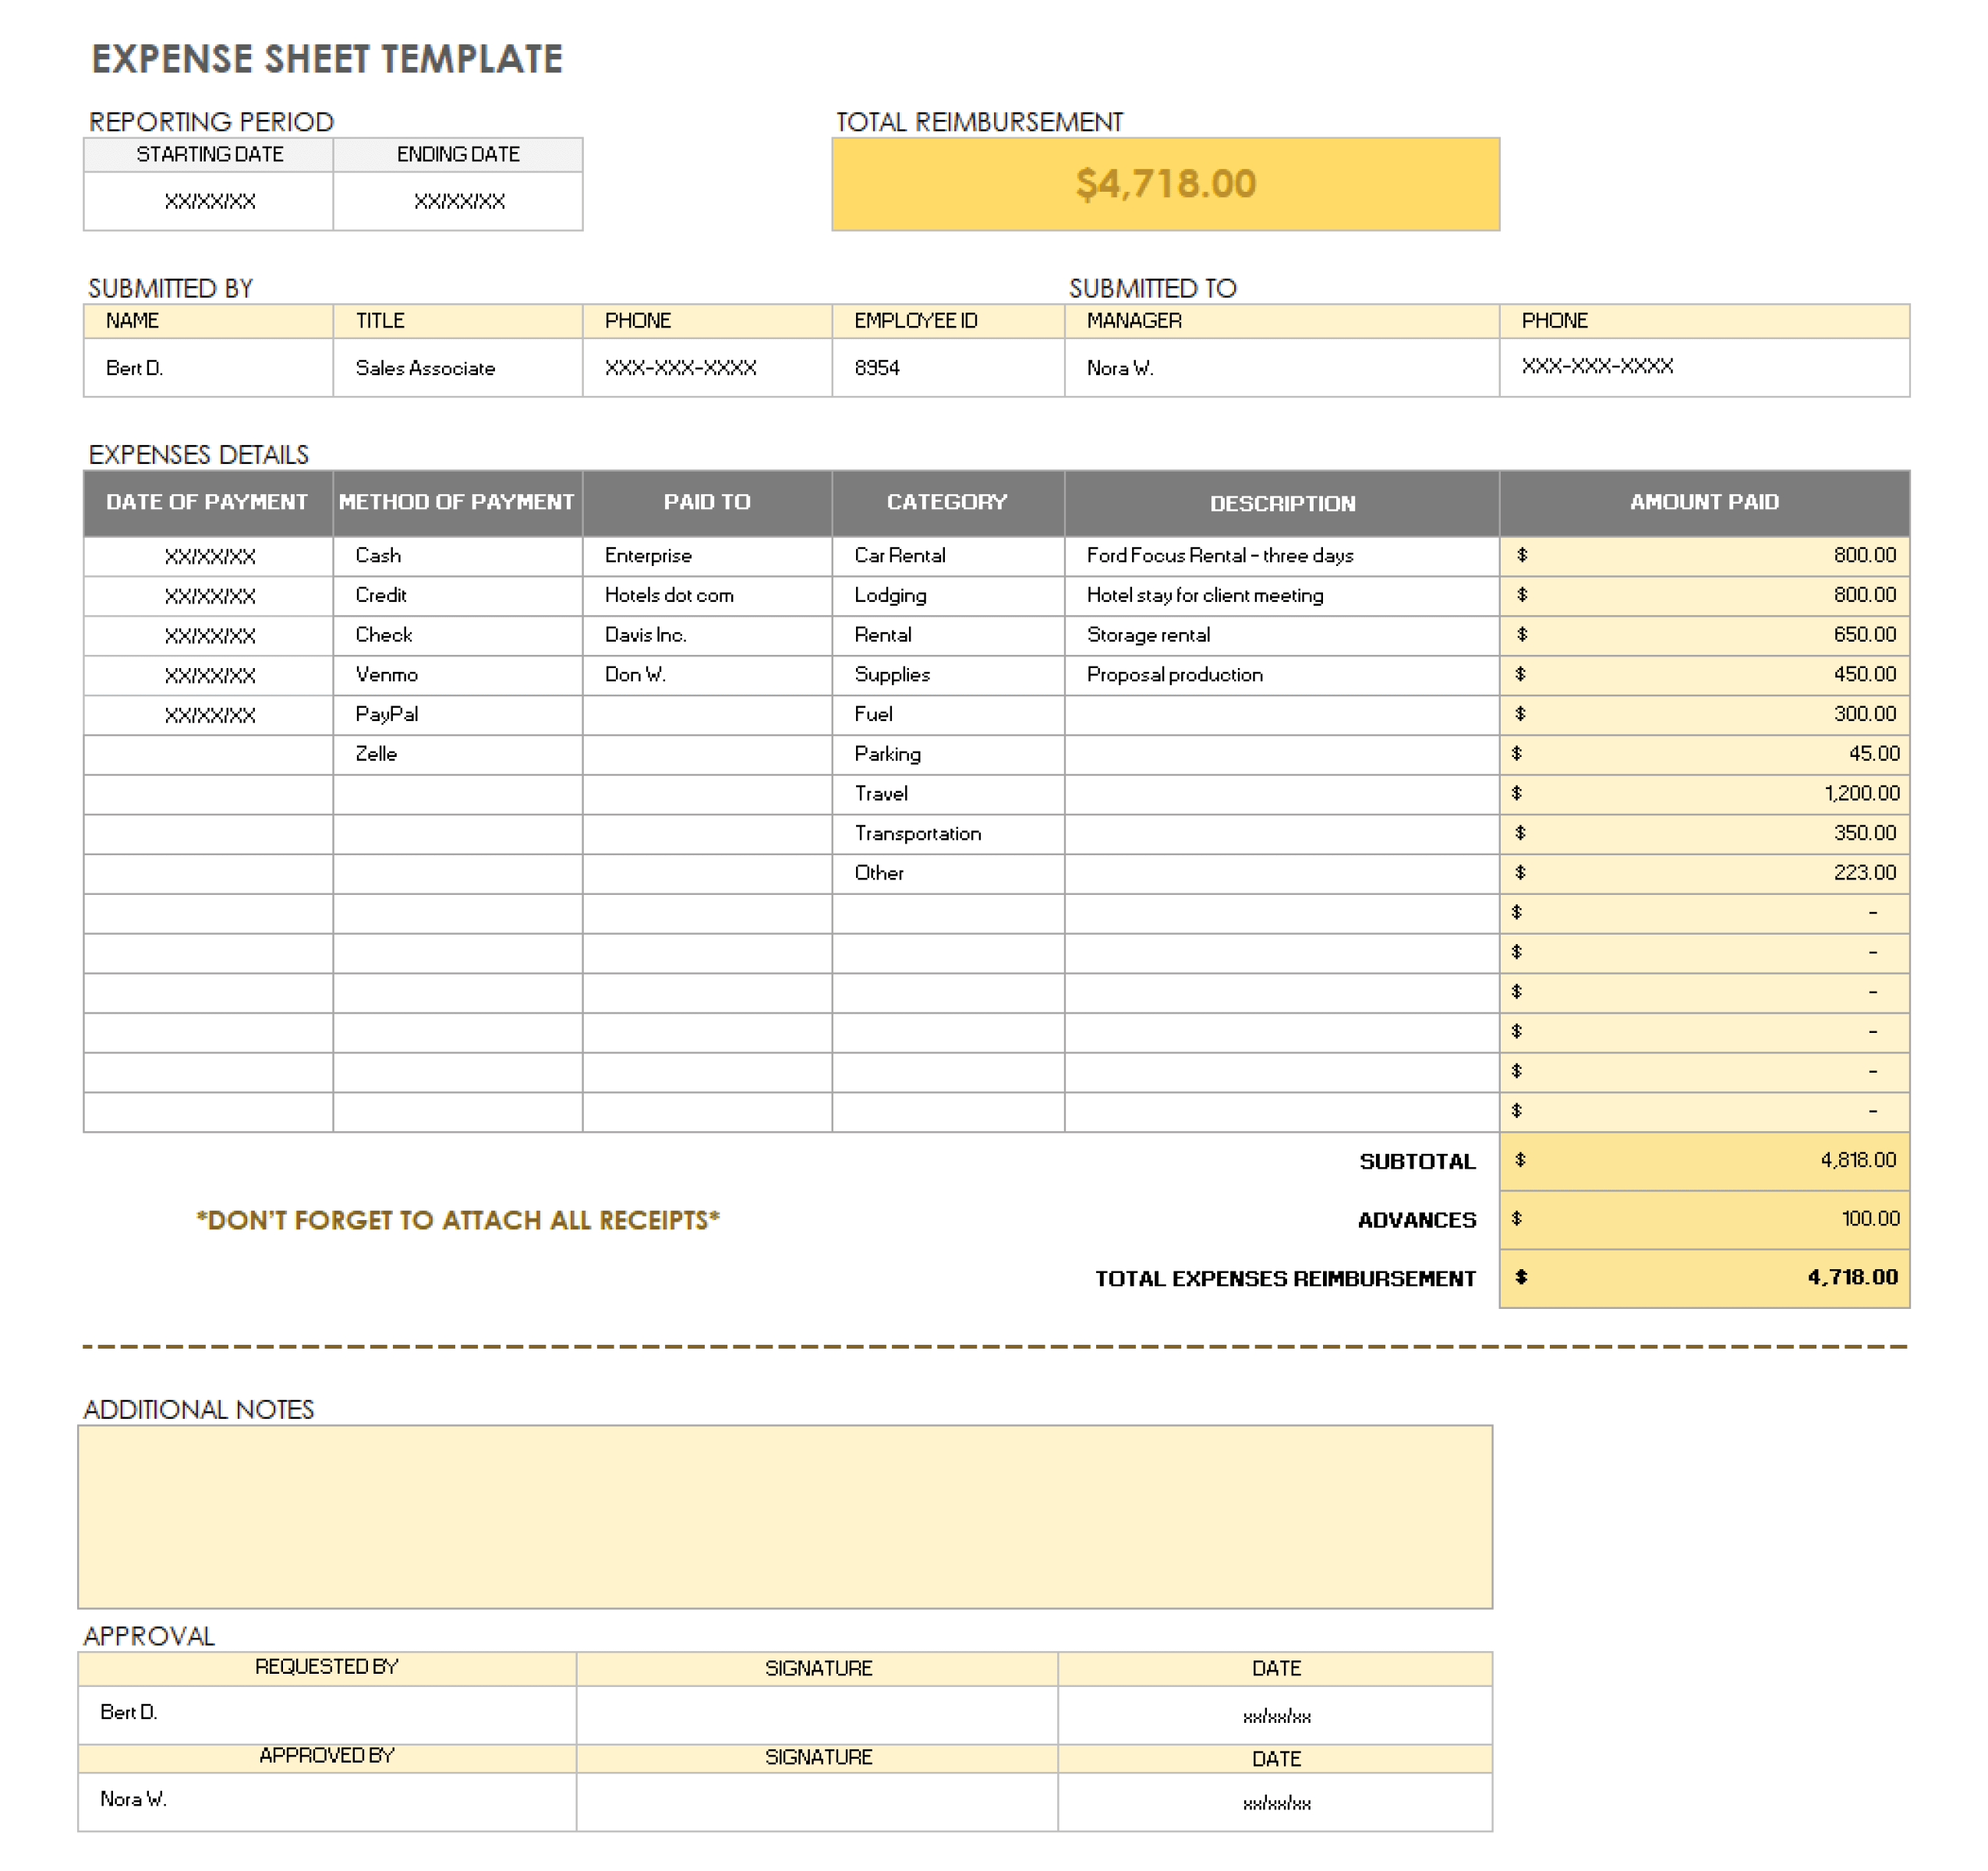Select the Total Reimbursement amount box
1988x1871 pixels.
[x=1165, y=183]
